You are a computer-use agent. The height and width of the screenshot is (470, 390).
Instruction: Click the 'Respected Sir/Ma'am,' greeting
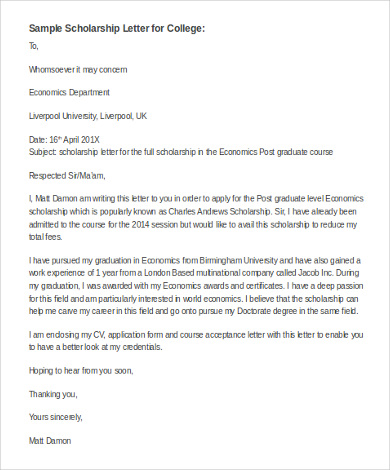coord(67,176)
